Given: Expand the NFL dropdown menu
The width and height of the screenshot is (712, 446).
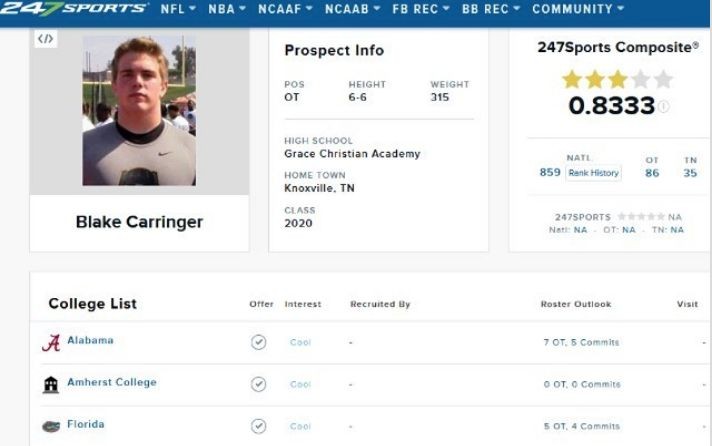Looking at the screenshot, I should (x=178, y=9).
